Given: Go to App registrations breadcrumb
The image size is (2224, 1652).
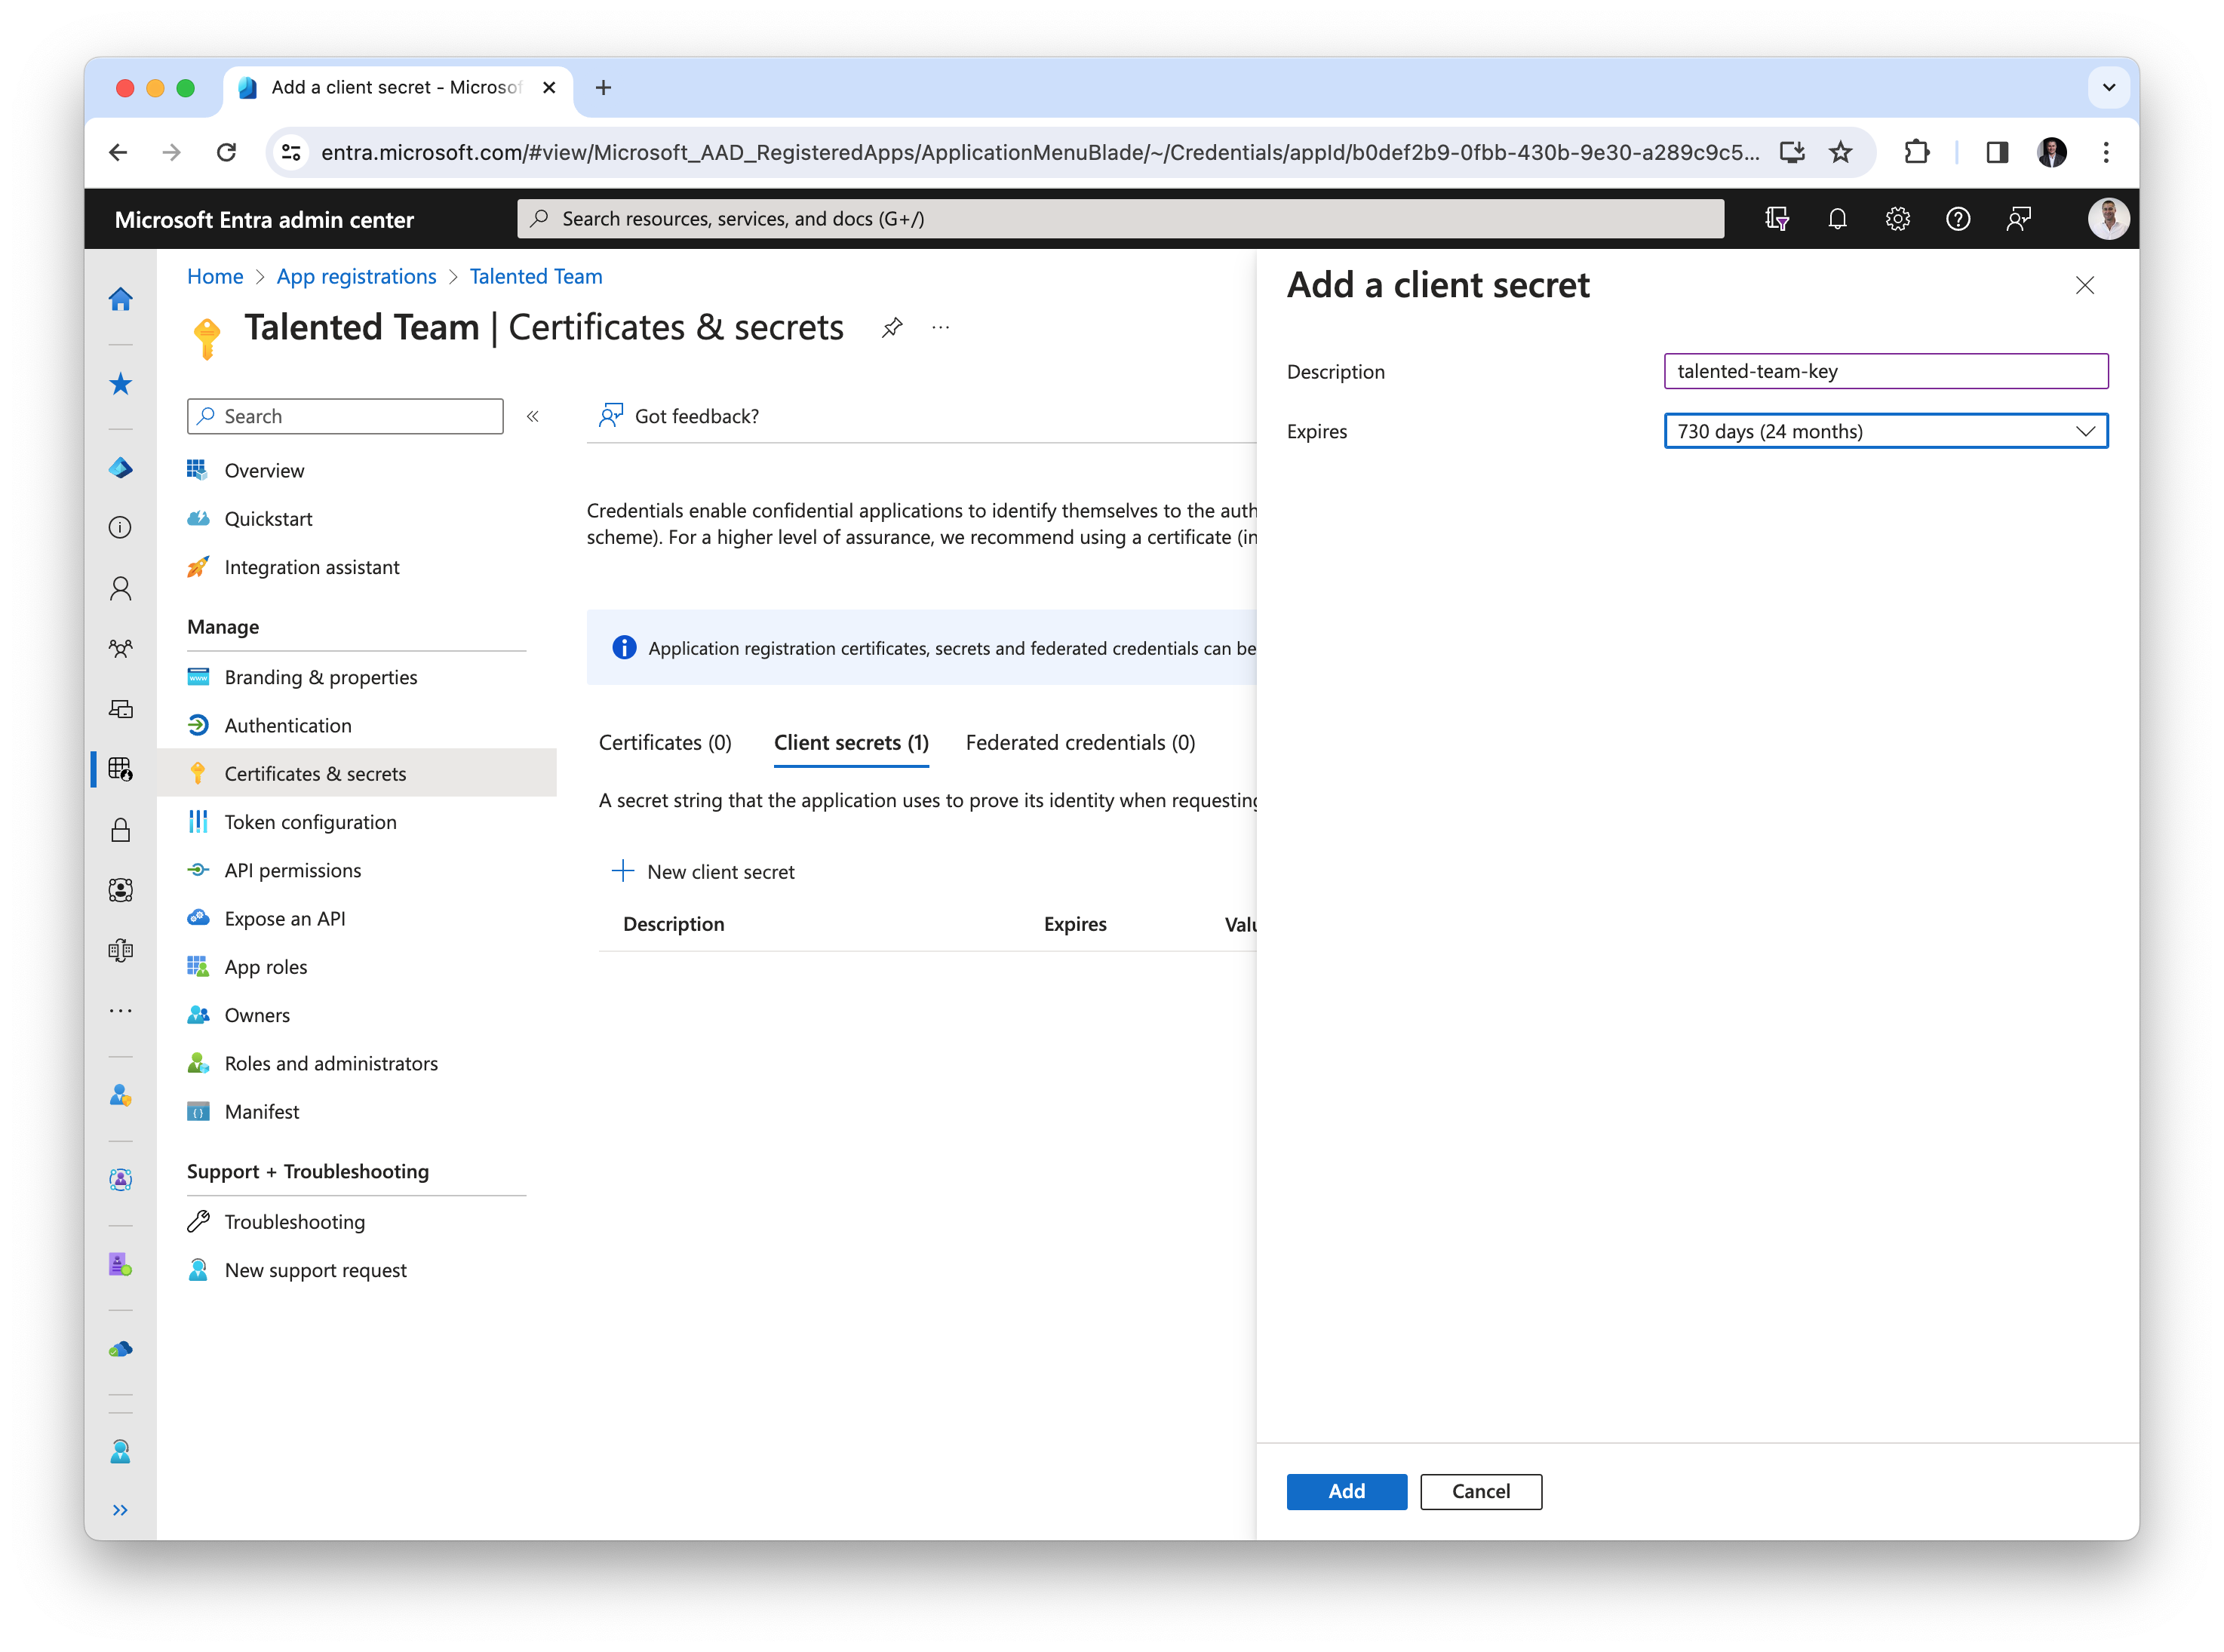Looking at the screenshot, I should click(356, 277).
